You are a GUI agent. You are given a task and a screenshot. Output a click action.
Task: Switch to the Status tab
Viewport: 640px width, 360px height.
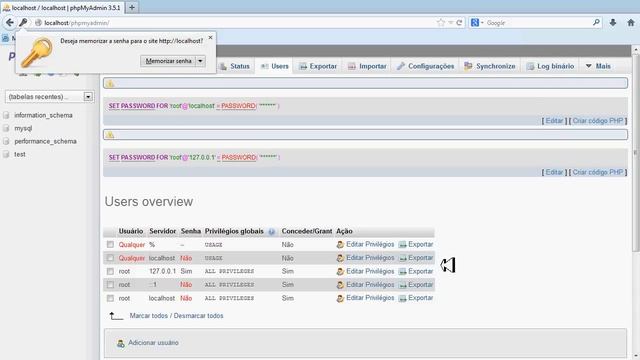235,66
